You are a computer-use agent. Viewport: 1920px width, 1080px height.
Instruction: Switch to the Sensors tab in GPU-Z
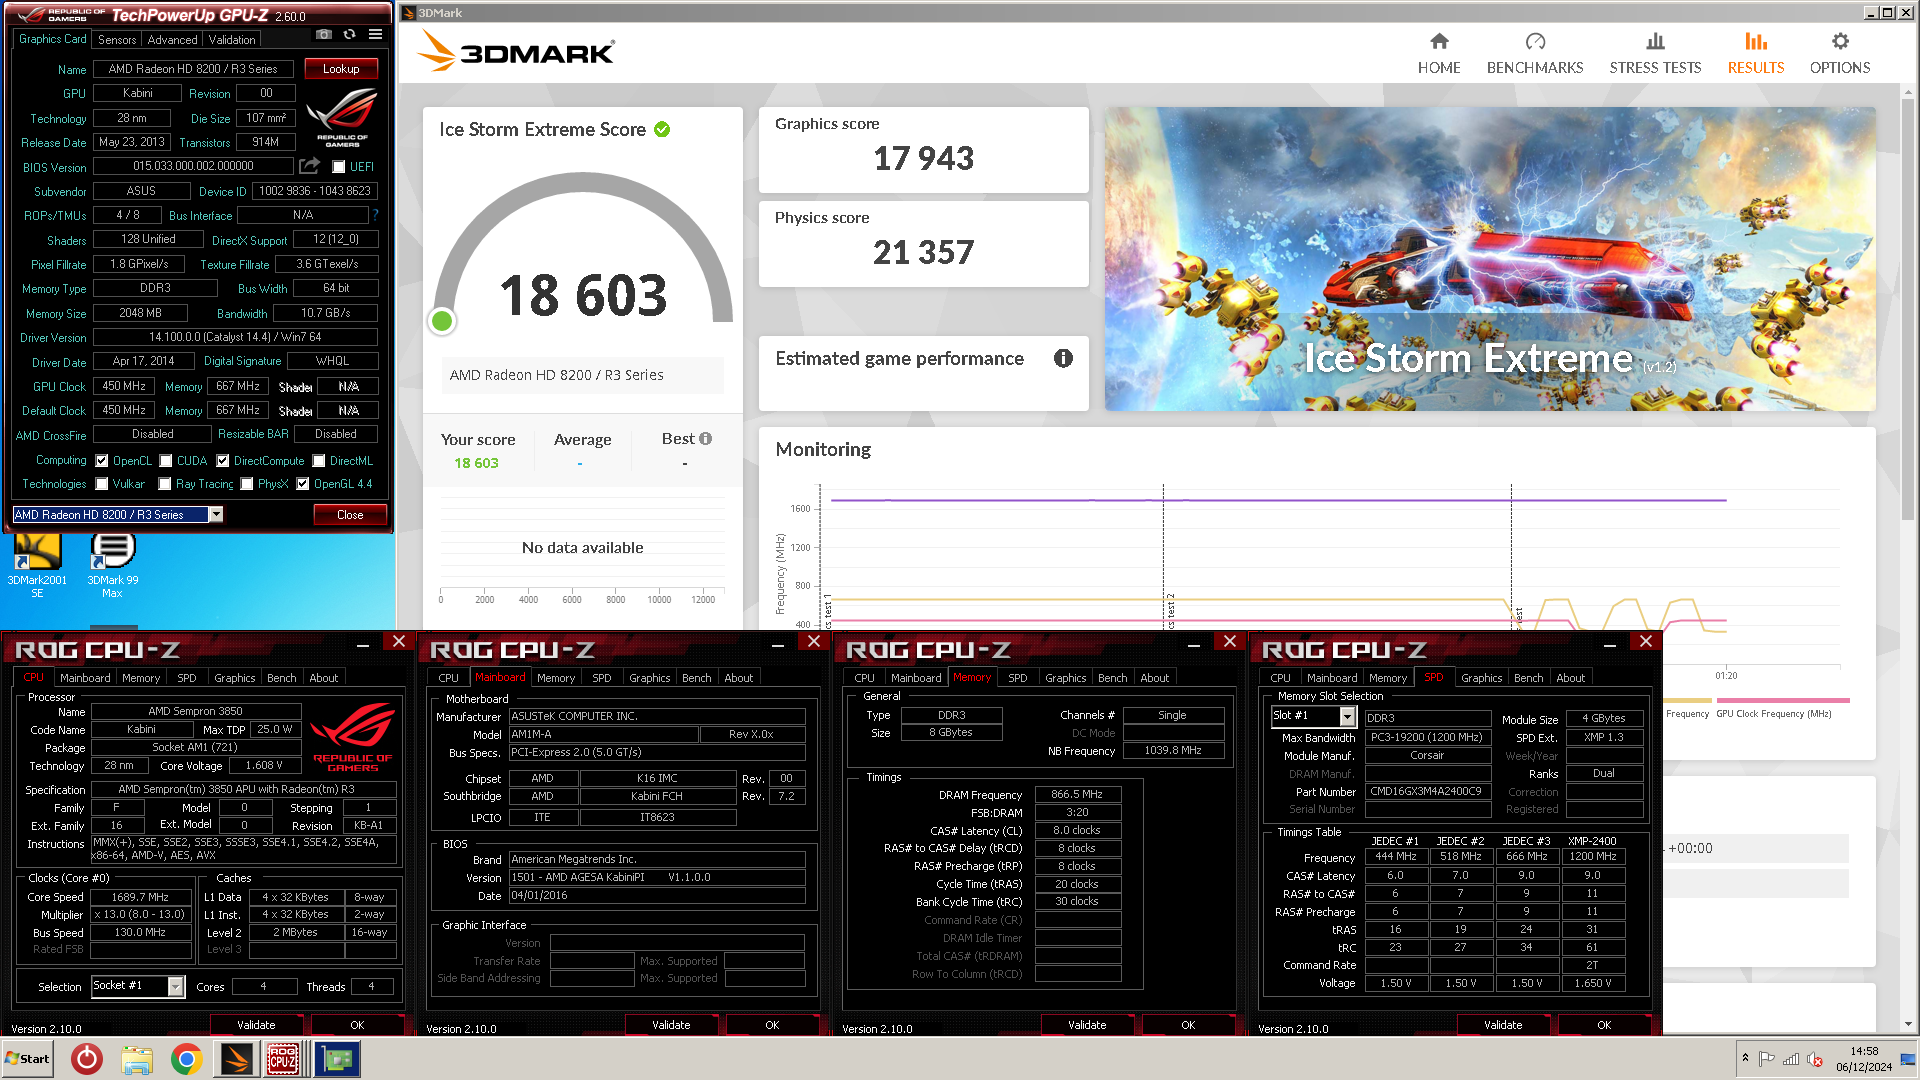(117, 40)
